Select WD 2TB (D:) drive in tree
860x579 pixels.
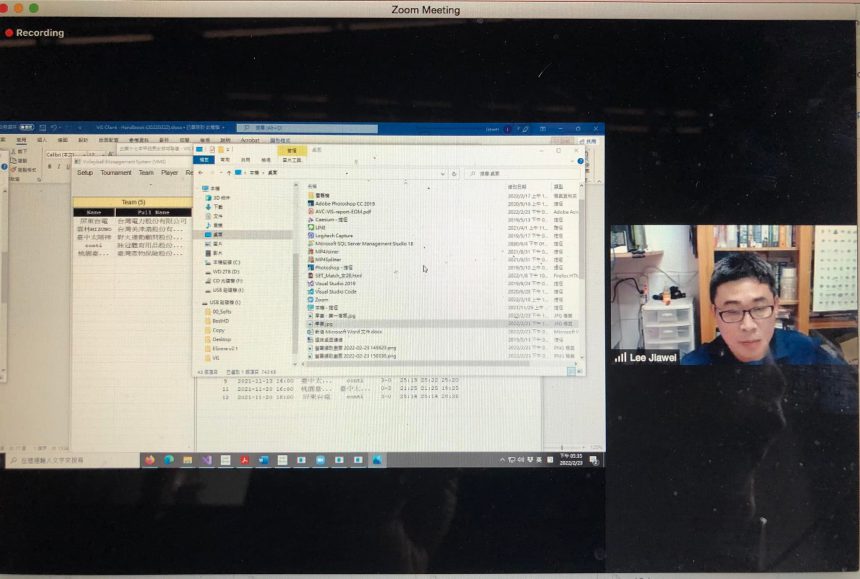pyautogui.click(x=222, y=271)
